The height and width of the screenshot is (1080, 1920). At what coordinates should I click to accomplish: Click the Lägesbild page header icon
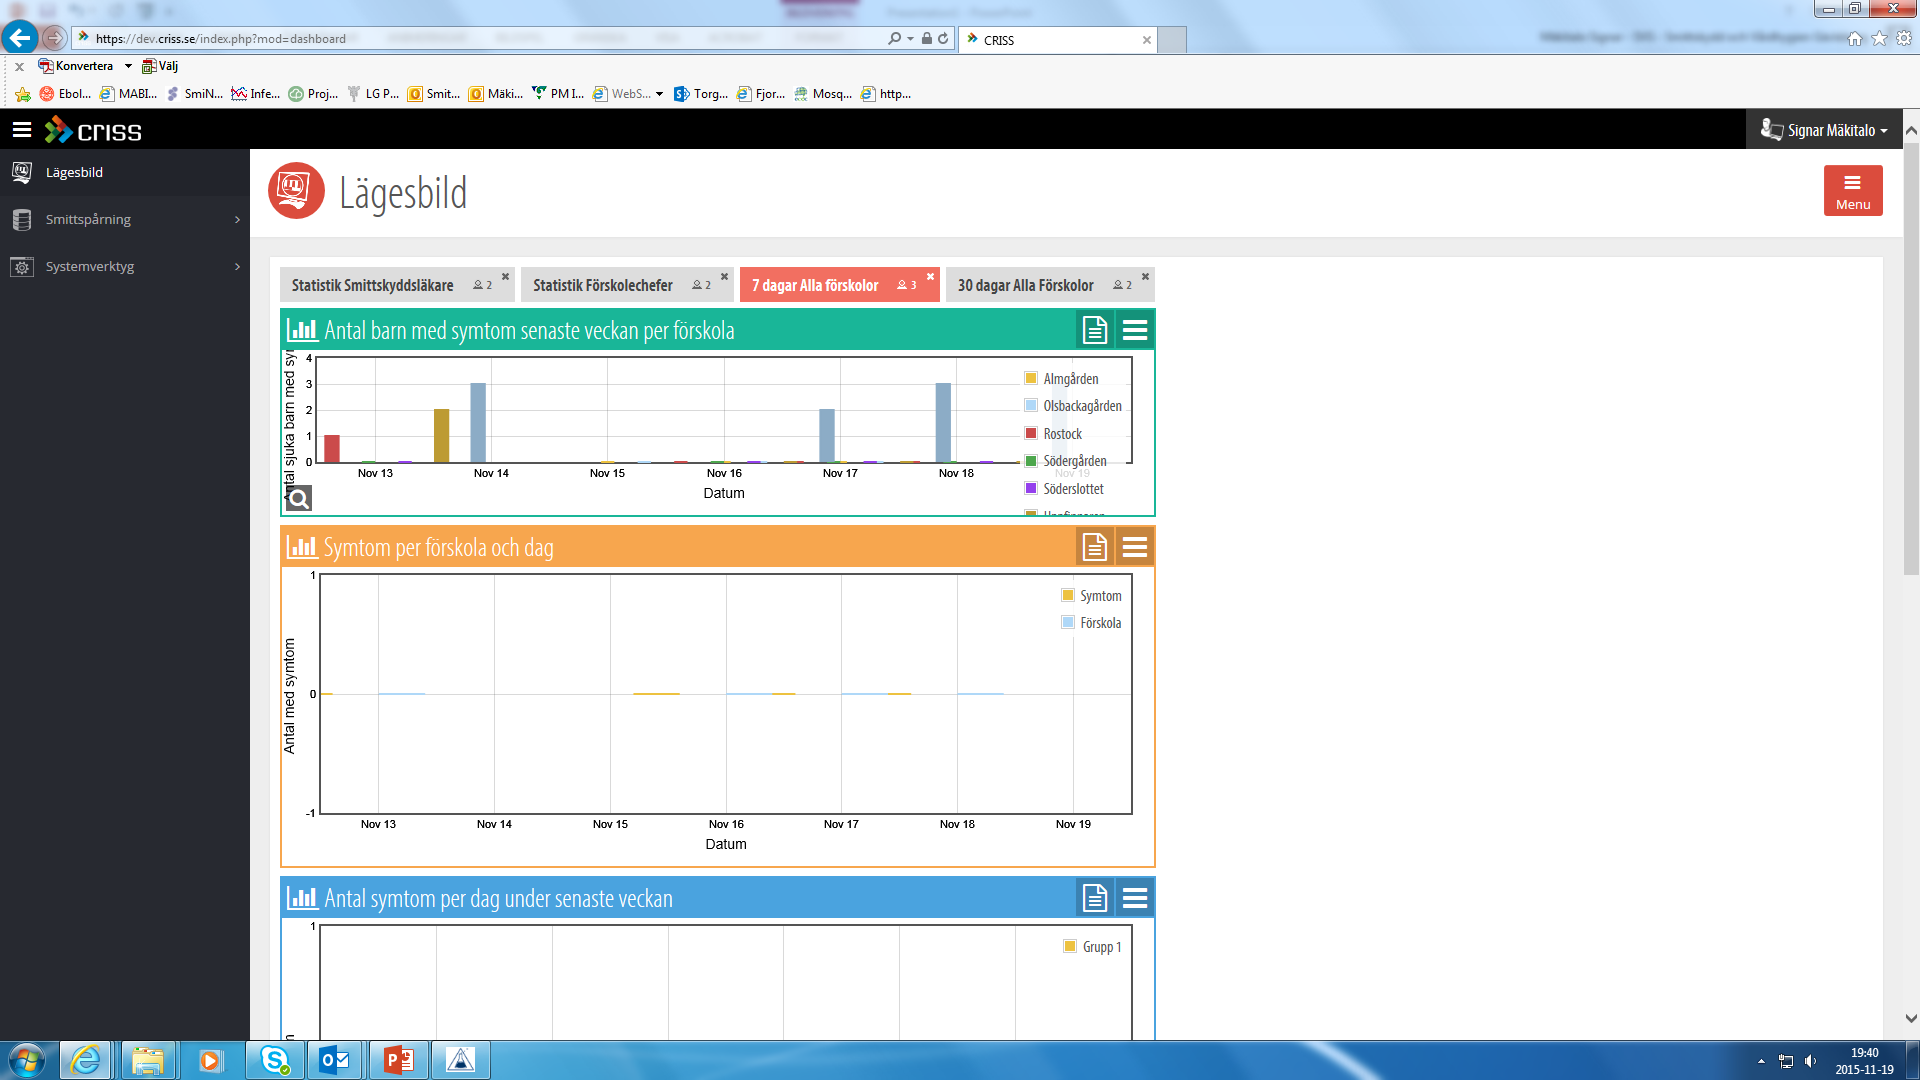point(296,190)
